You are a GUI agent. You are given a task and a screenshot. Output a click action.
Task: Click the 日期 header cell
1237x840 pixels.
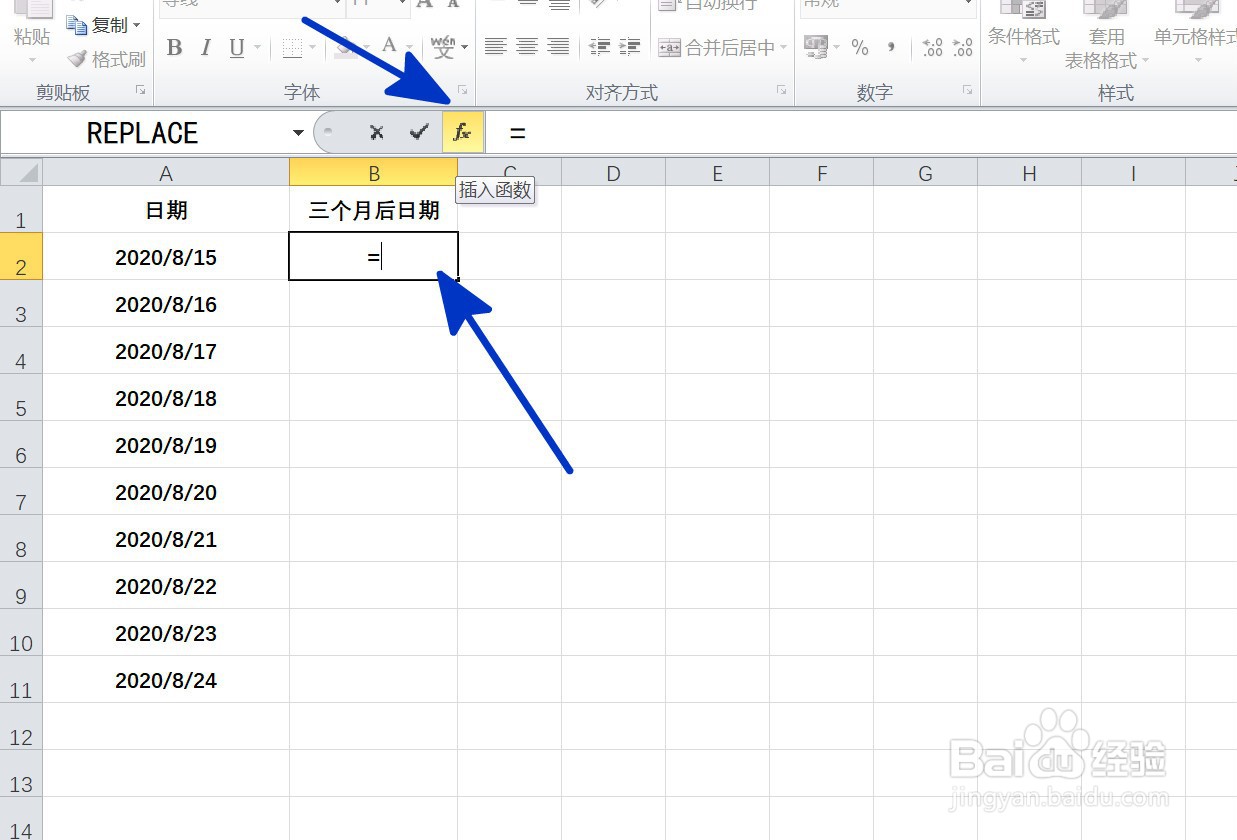166,210
